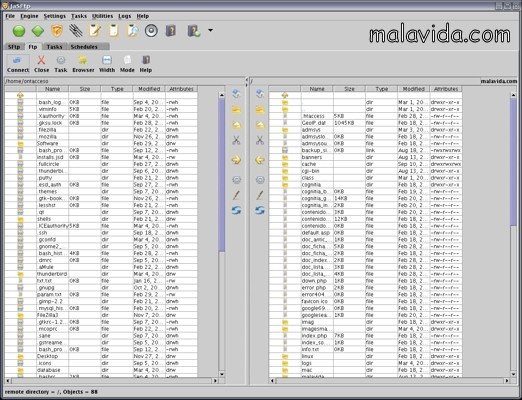Select the Ftp tab
The width and height of the screenshot is (522, 400).
pos(33,47)
